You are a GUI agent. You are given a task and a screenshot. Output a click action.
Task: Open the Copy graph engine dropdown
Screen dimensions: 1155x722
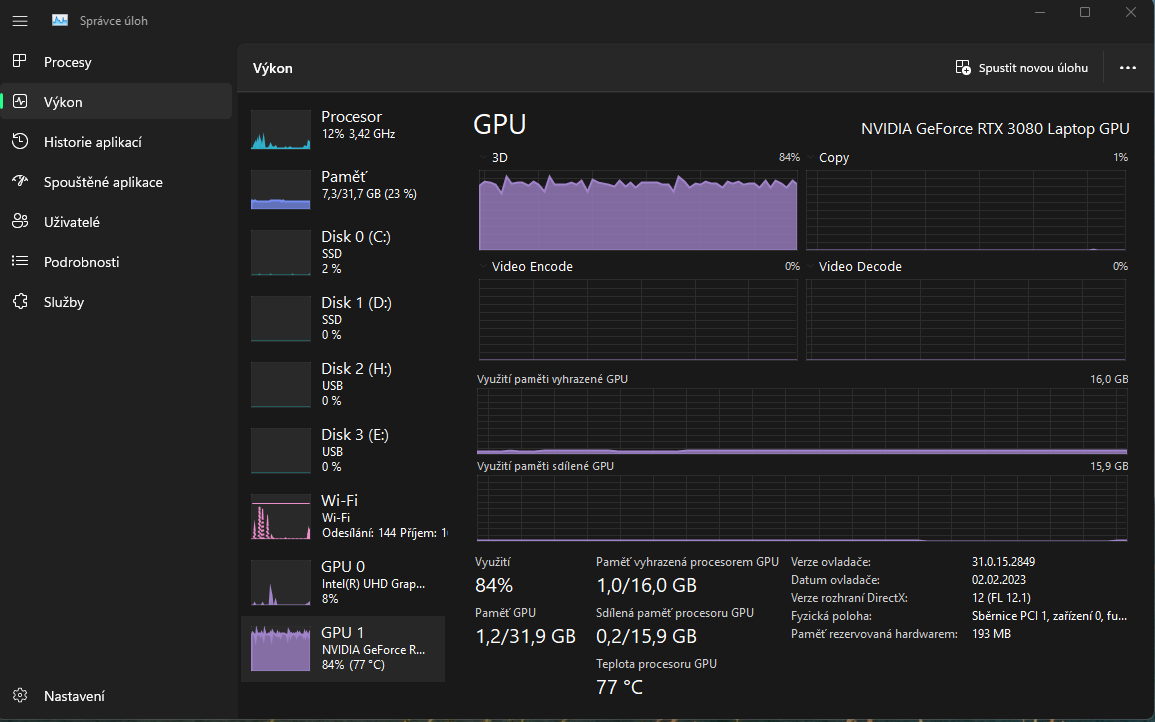812,158
